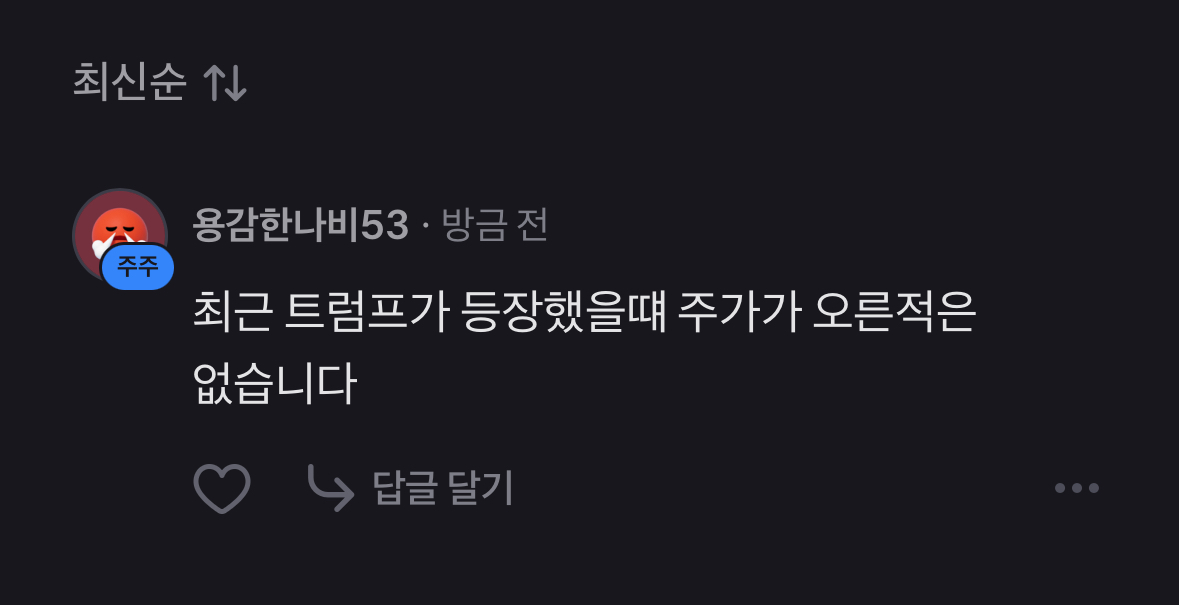
Task: Like the comment with the heart icon
Action: (222, 489)
